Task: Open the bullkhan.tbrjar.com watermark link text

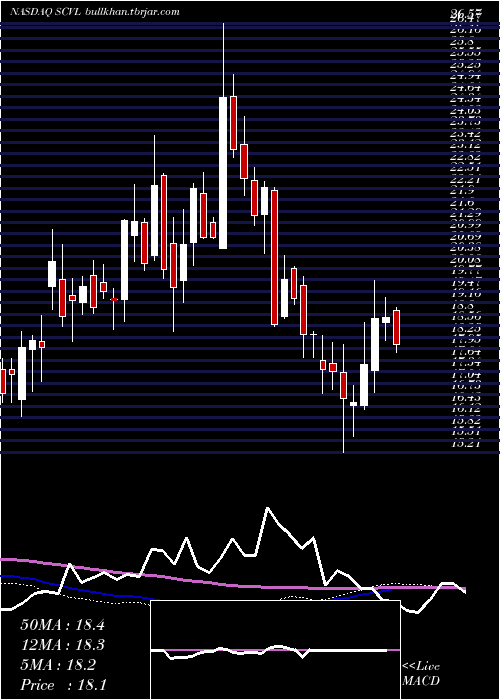Action: coord(132,12)
